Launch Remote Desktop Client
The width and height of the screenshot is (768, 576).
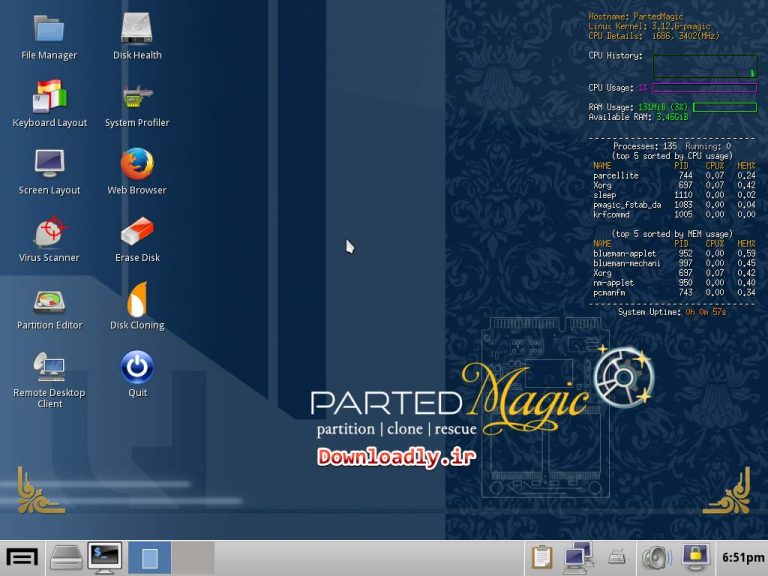point(49,367)
